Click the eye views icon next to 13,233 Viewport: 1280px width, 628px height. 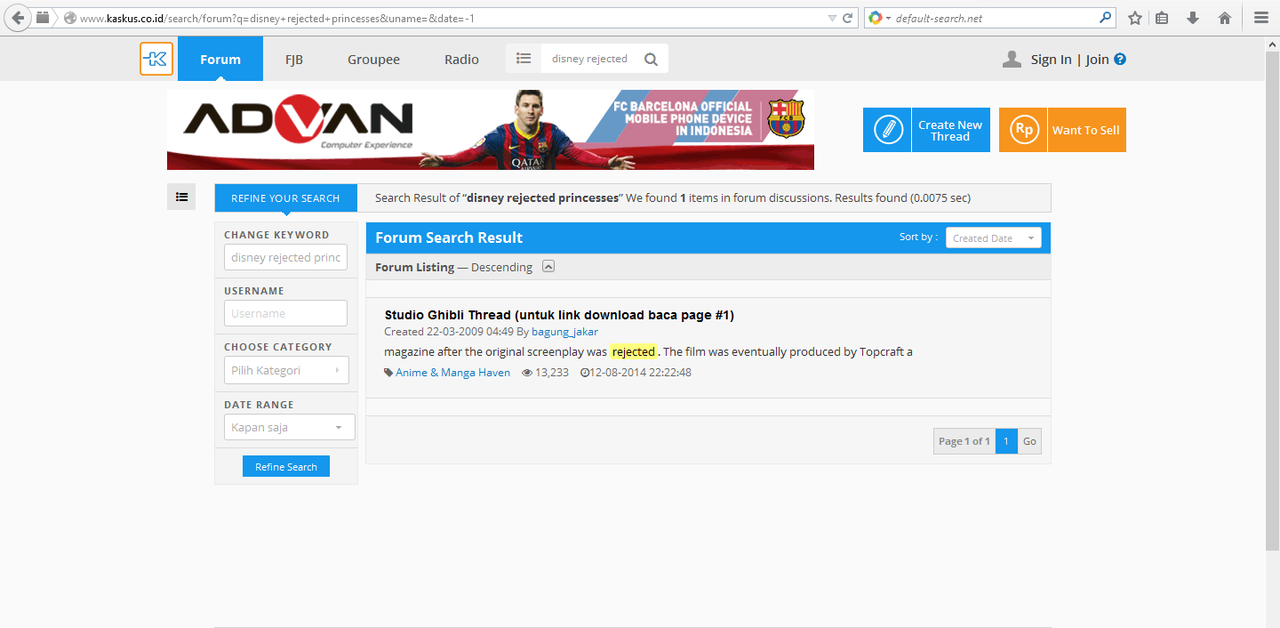[527, 372]
